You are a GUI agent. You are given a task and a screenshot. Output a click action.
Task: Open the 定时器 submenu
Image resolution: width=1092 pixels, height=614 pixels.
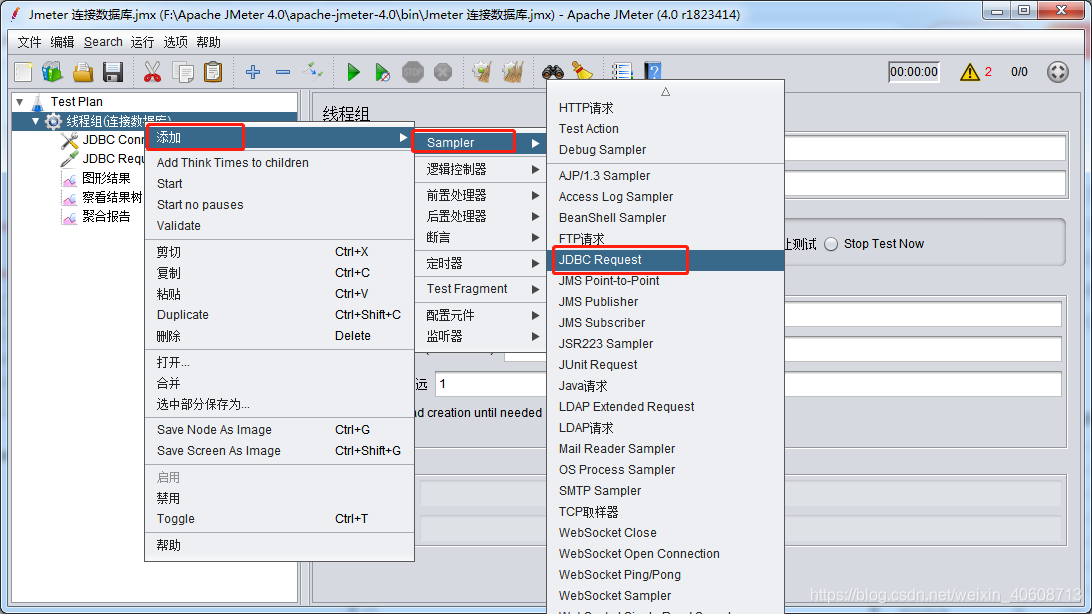[x=478, y=263]
